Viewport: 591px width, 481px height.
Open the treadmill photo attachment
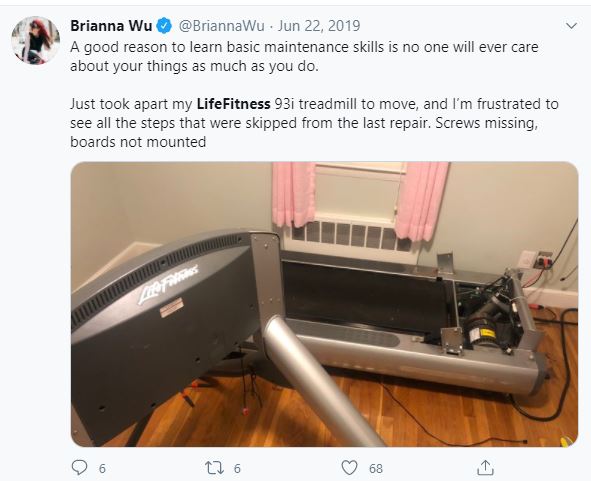(x=325, y=304)
